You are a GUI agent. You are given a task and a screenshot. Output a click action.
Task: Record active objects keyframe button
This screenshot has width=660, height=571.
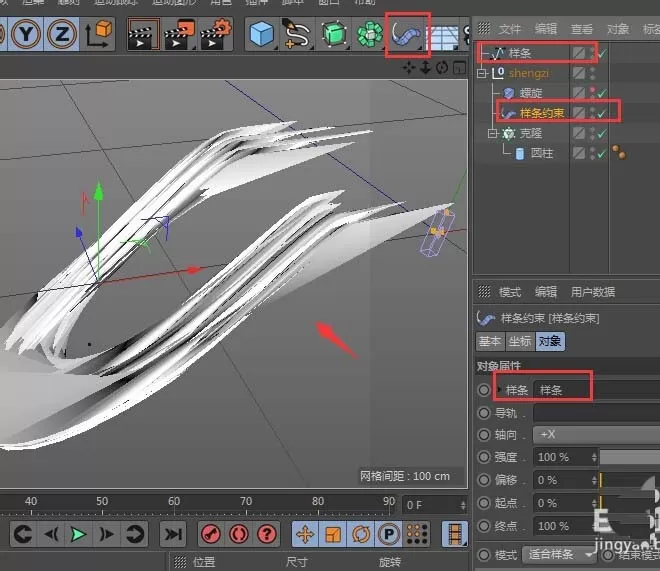click(211, 534)
